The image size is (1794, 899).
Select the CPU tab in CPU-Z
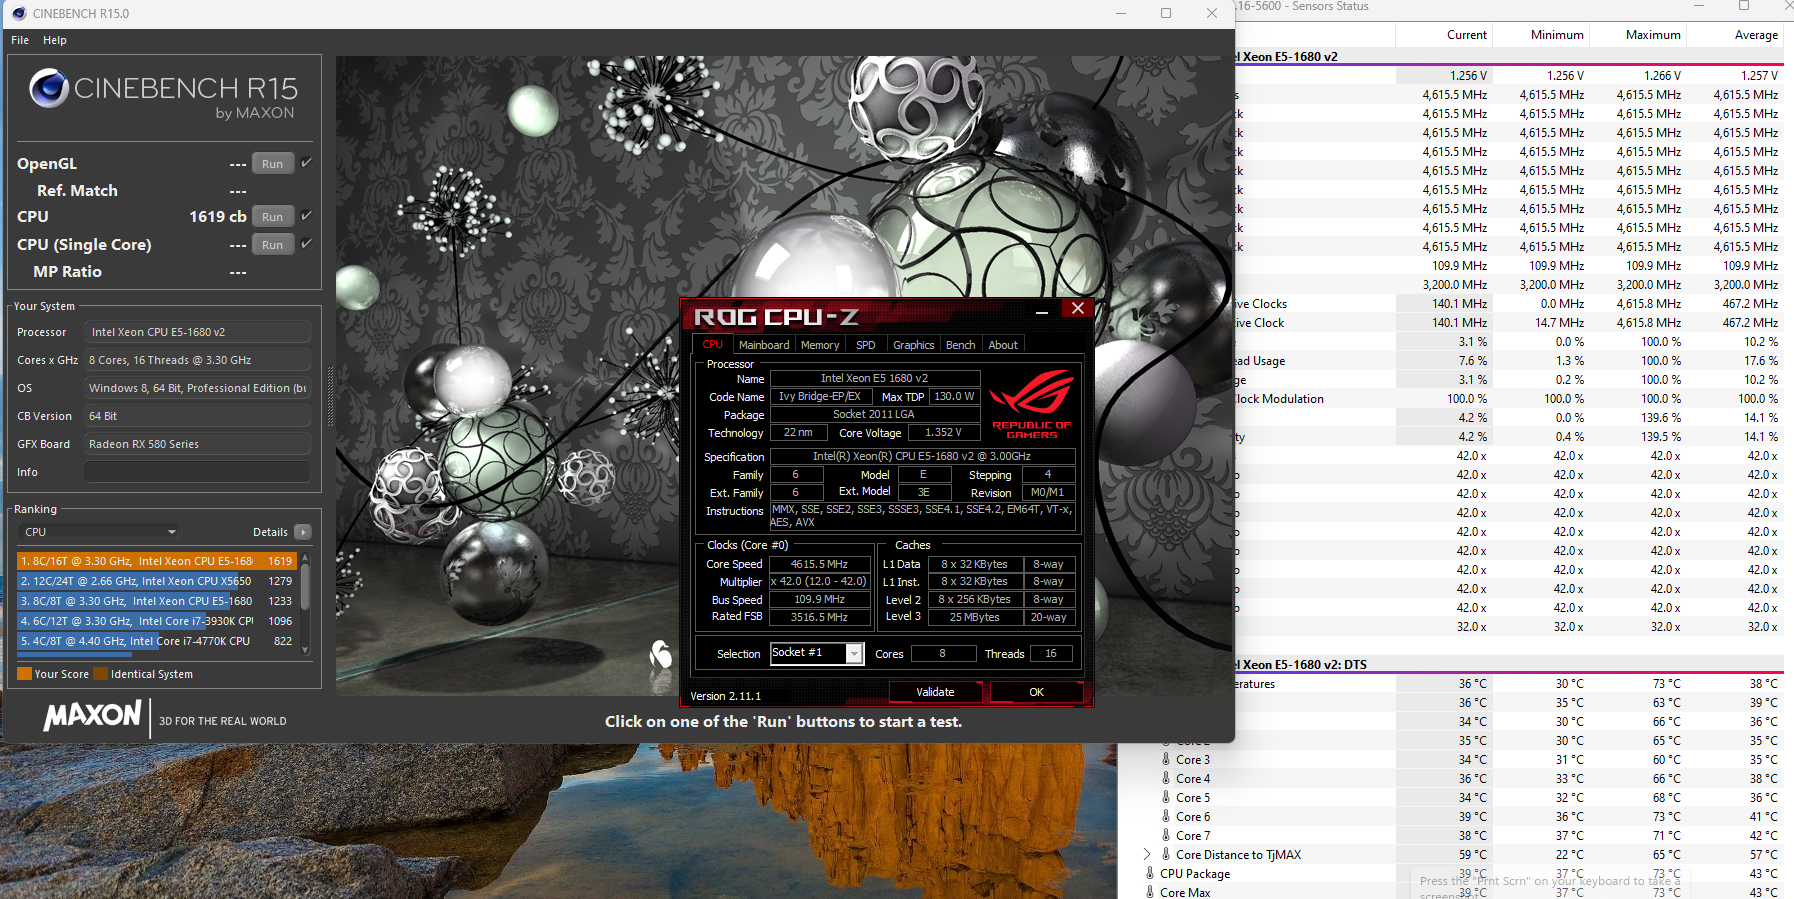click(712, 344)
